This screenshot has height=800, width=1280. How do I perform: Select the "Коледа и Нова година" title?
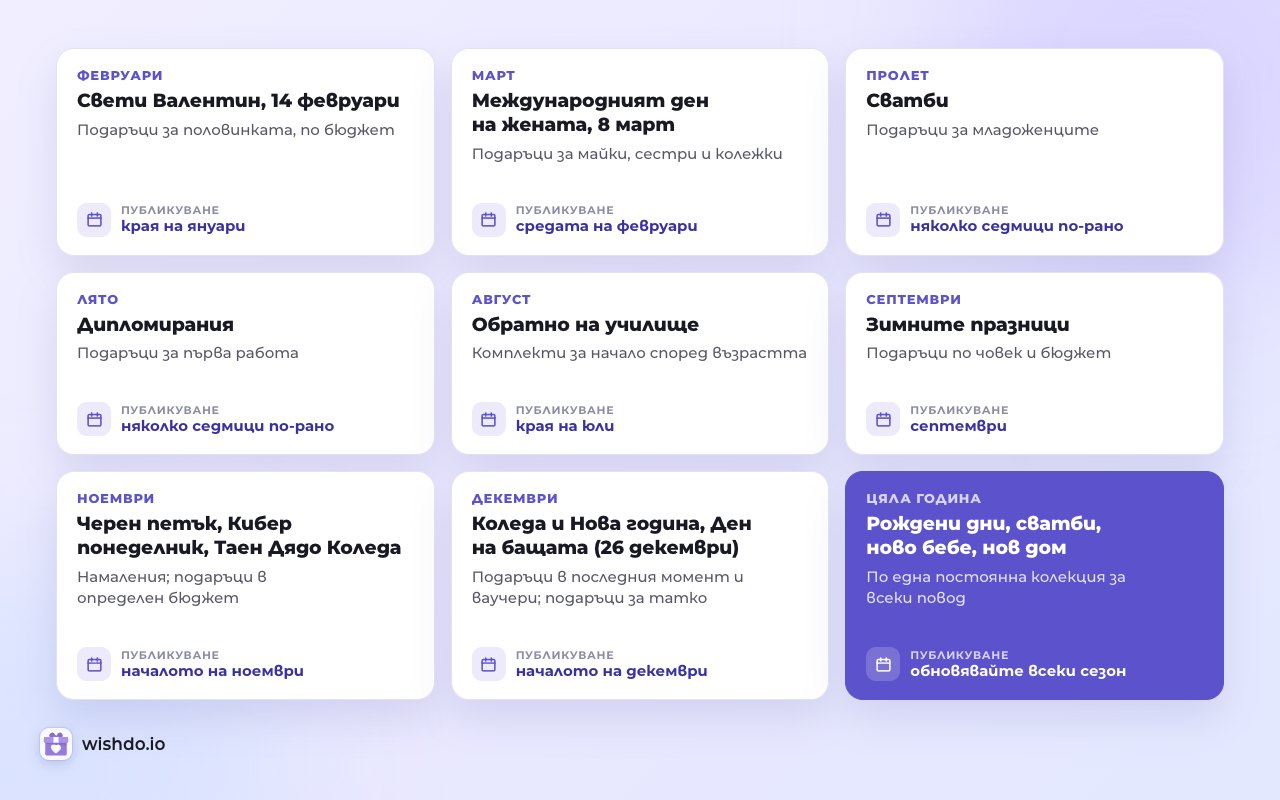tap(612, 536)
